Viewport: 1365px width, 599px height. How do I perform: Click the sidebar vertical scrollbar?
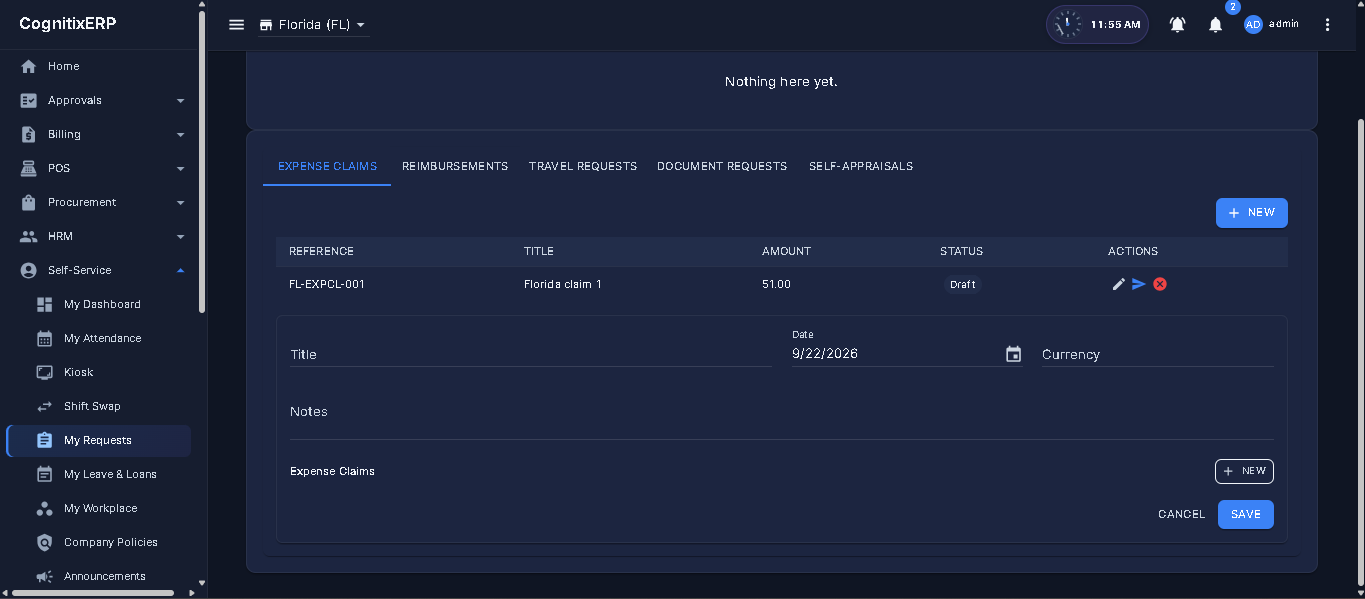202,162
